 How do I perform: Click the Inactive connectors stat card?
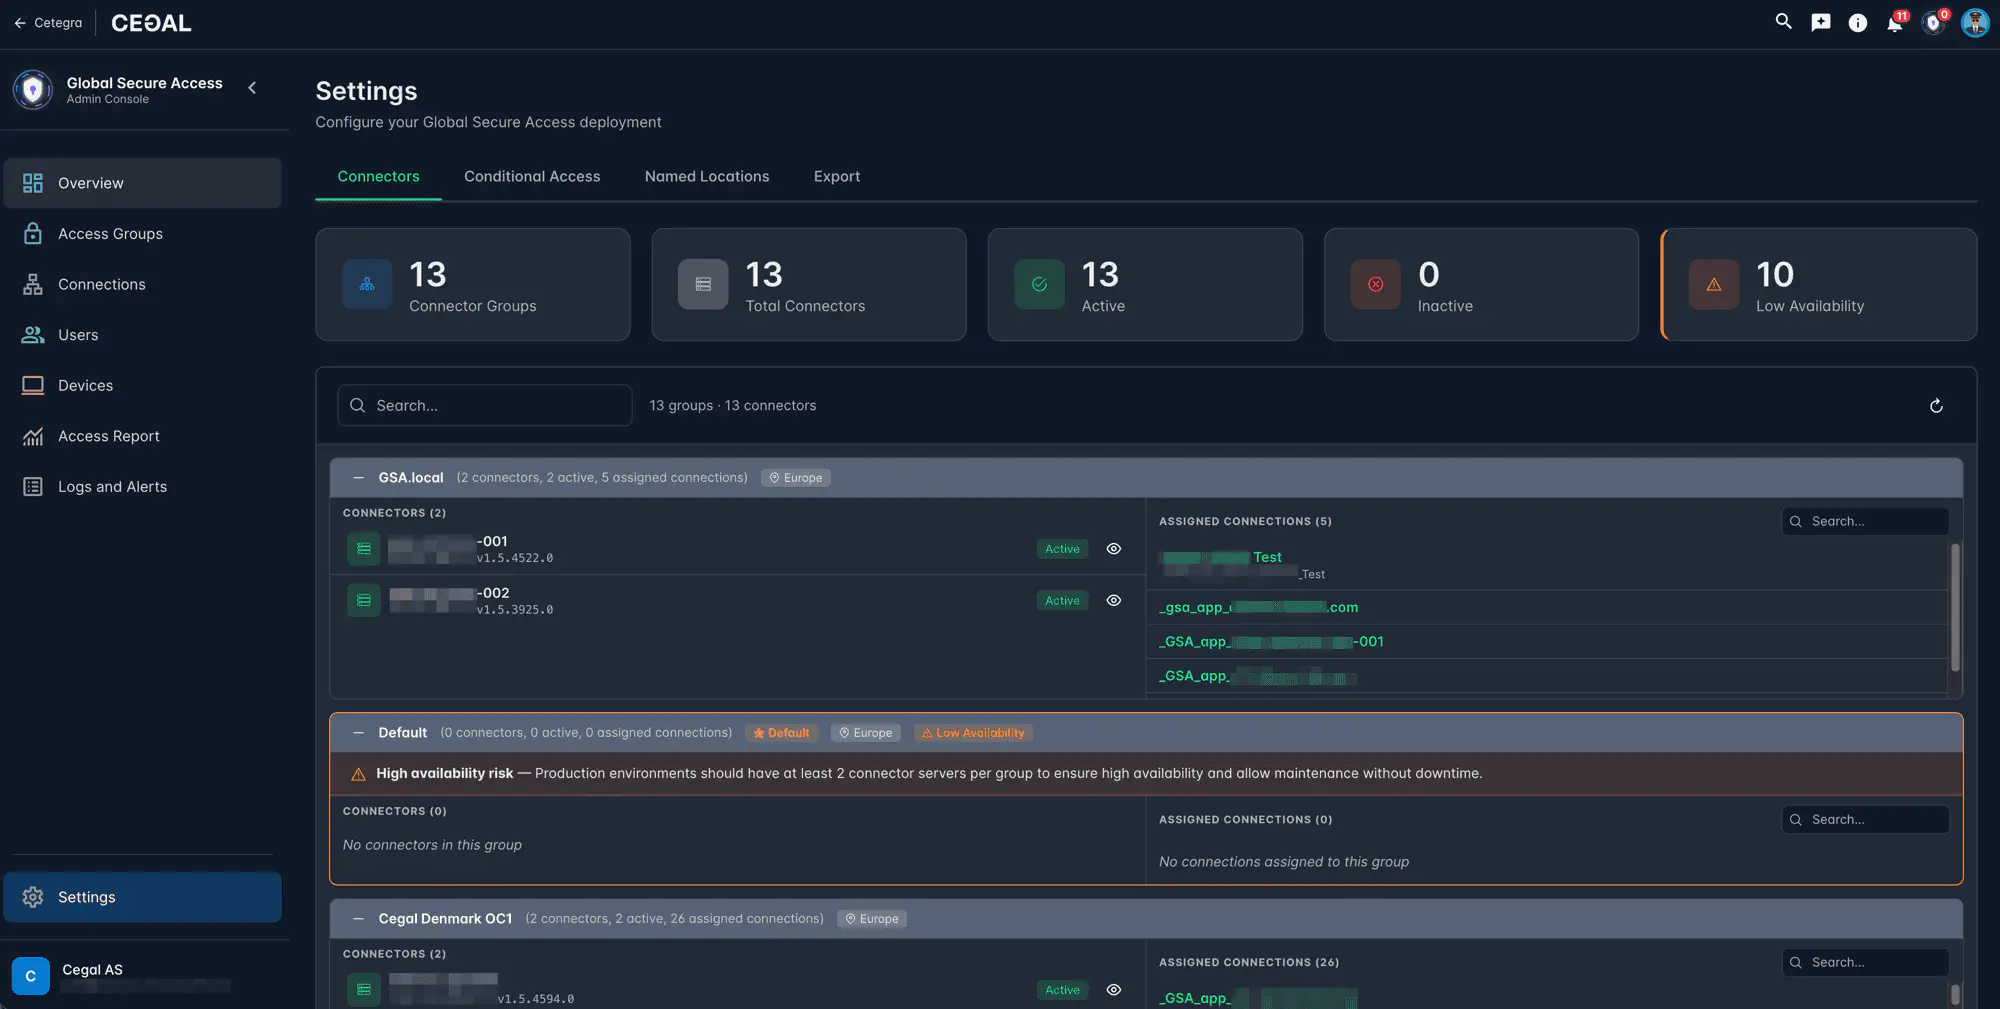click(x=1481, y=284)
